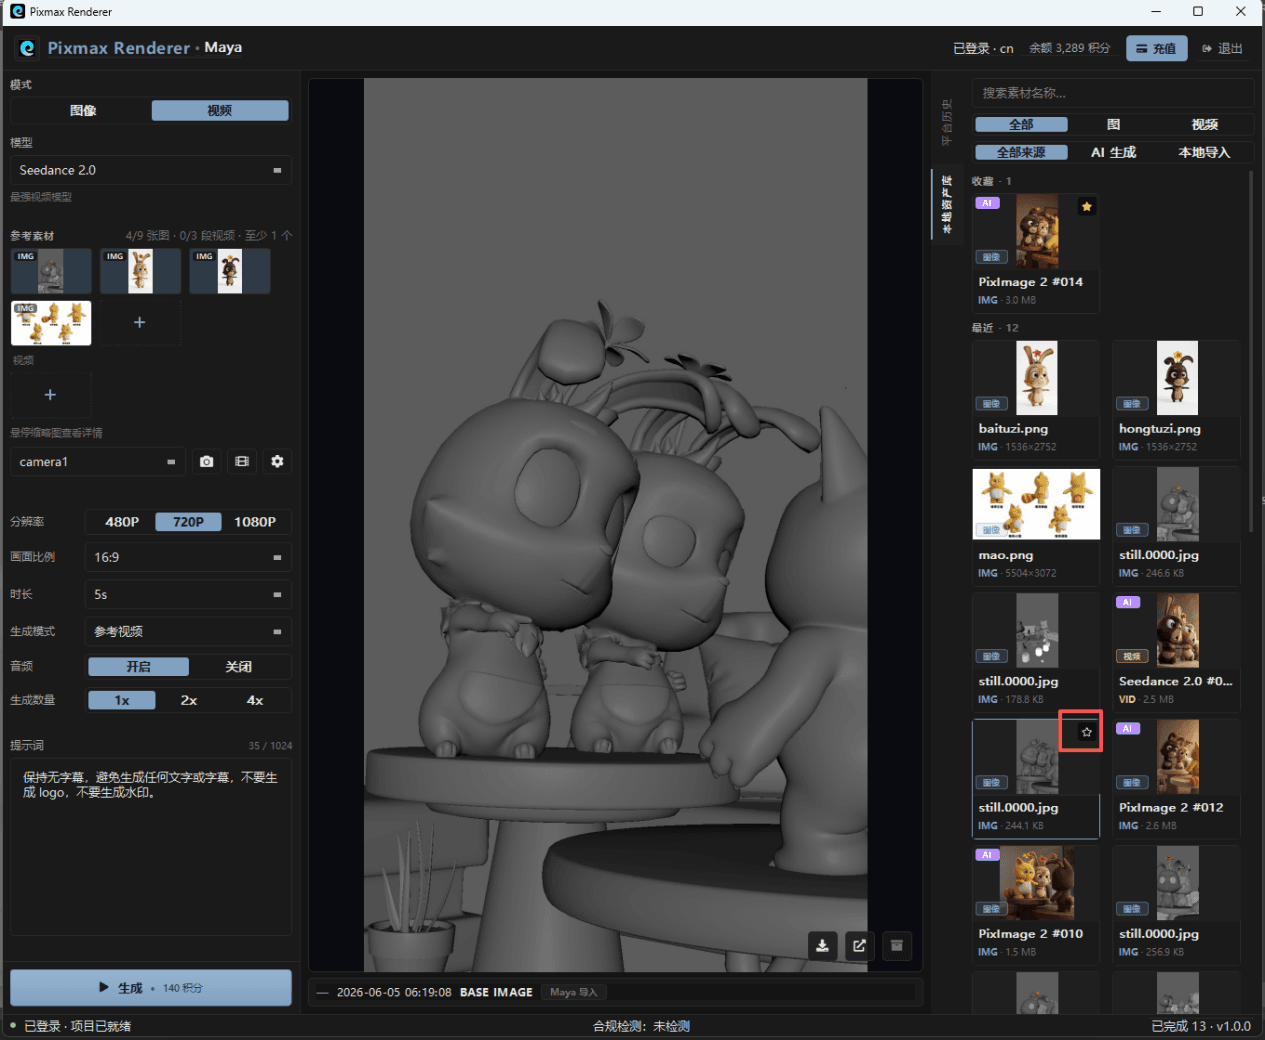This screenshot has width=1265, height=1040.
Task: Click the Maya 导入 tag
Action: coord(574,992)
